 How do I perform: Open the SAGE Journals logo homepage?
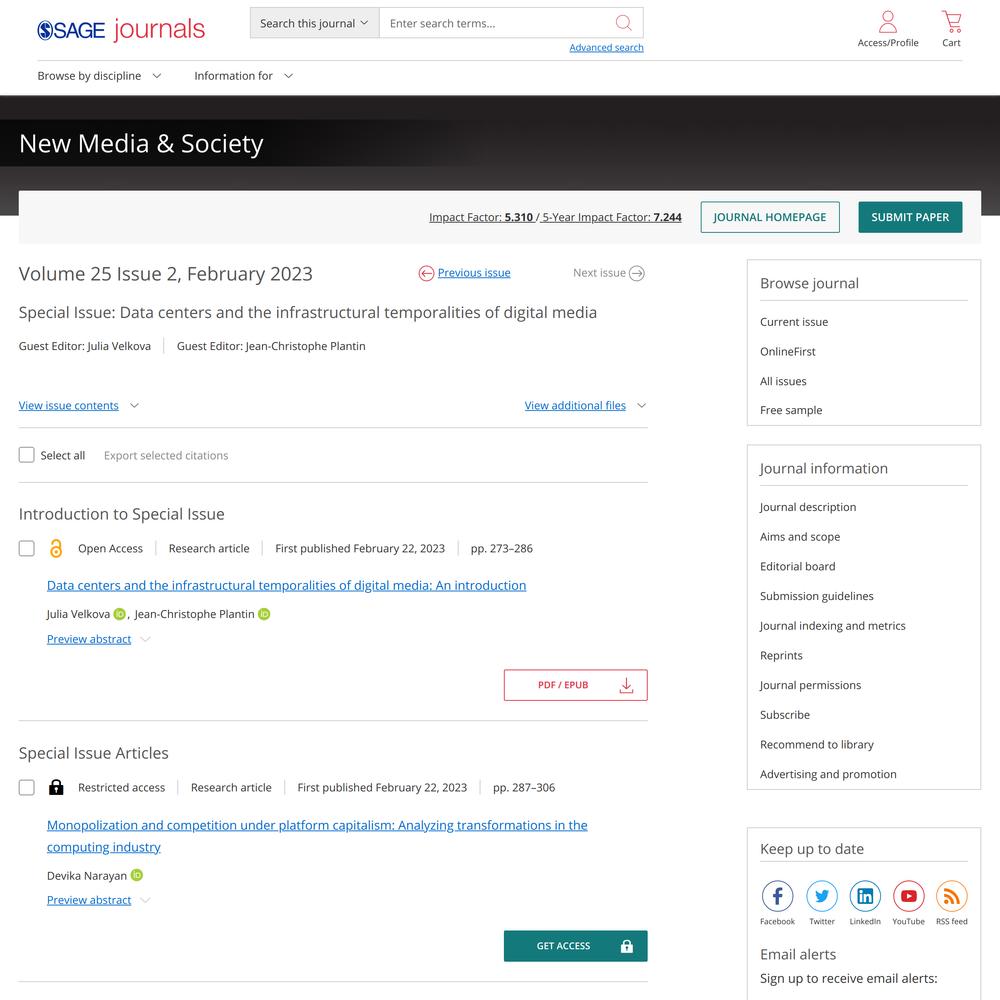(x=121, y=29)
